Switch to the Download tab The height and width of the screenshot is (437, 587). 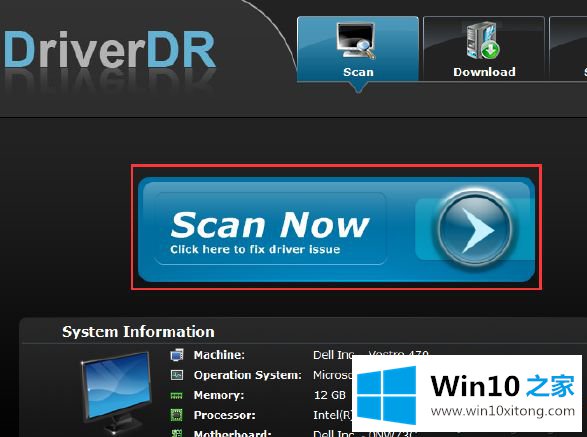pyautogui.click(x=484, y=49)
